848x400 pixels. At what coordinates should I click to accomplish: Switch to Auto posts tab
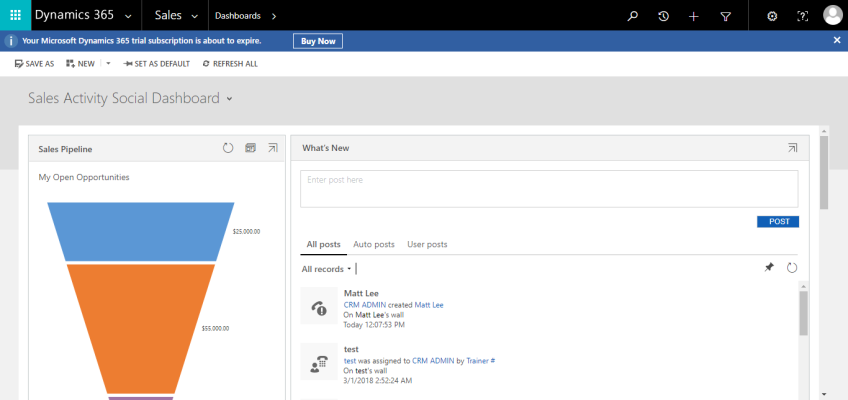(x=374, y=244)
